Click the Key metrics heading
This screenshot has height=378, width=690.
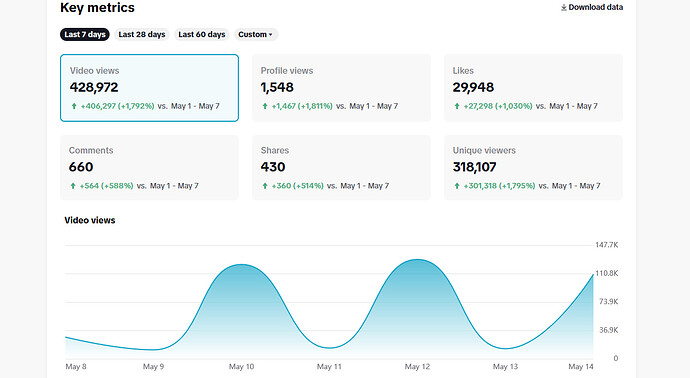pos(97,7)
